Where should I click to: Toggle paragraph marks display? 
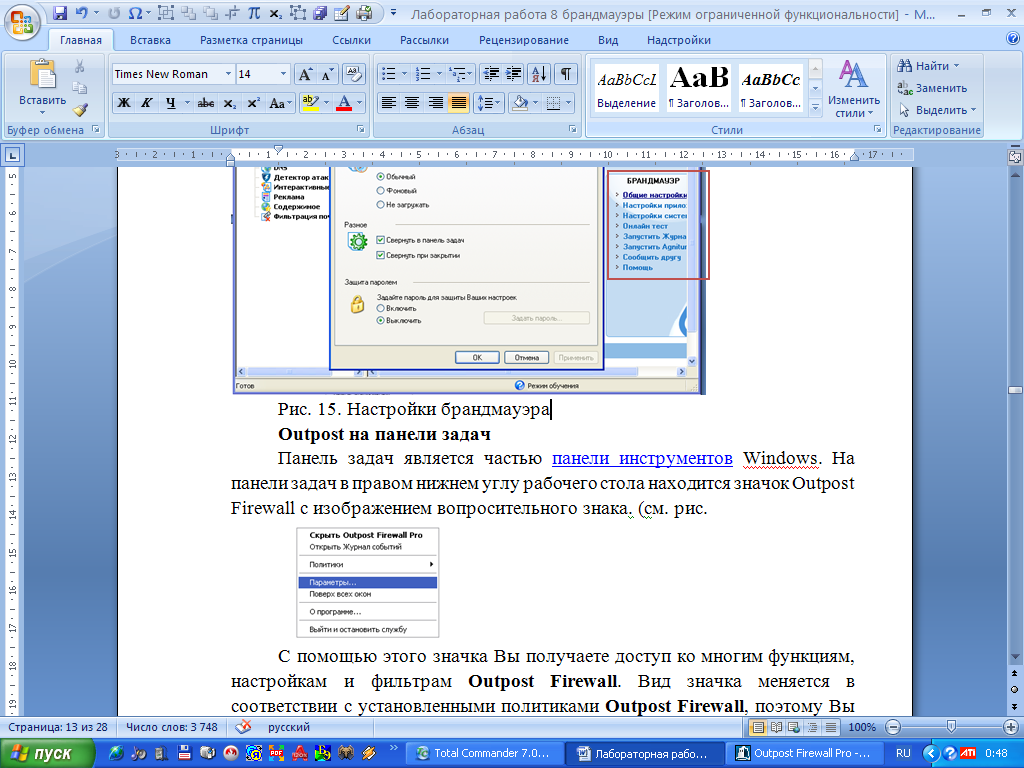click(566, 74)
